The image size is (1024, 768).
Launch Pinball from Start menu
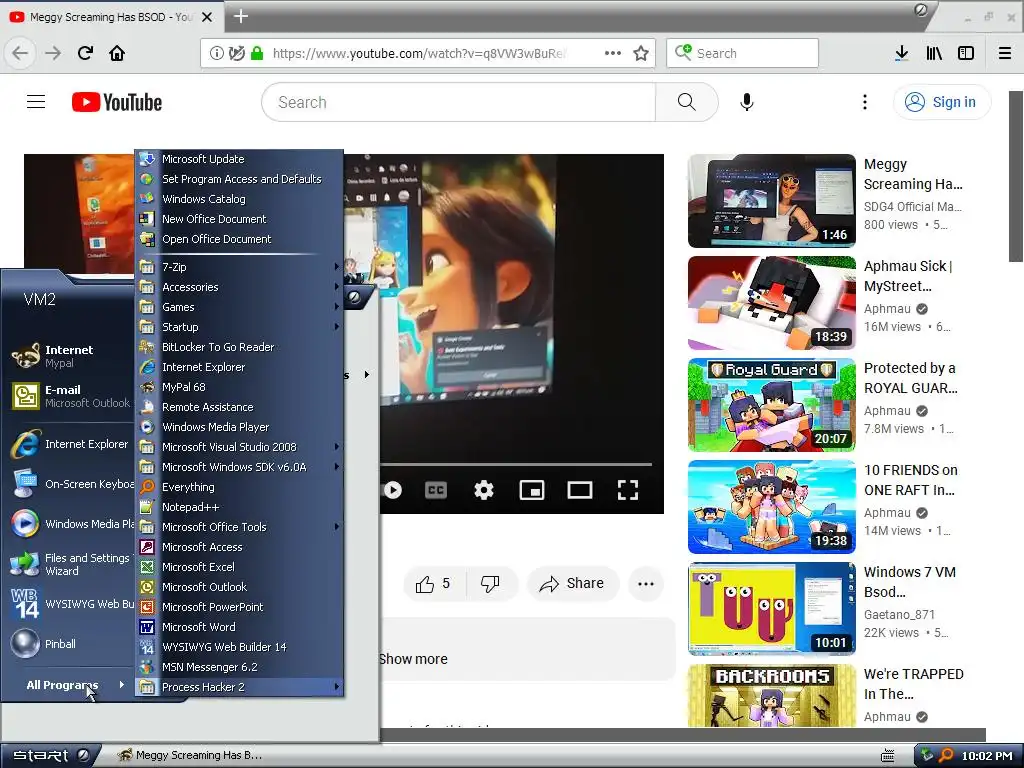coord(71,644)
